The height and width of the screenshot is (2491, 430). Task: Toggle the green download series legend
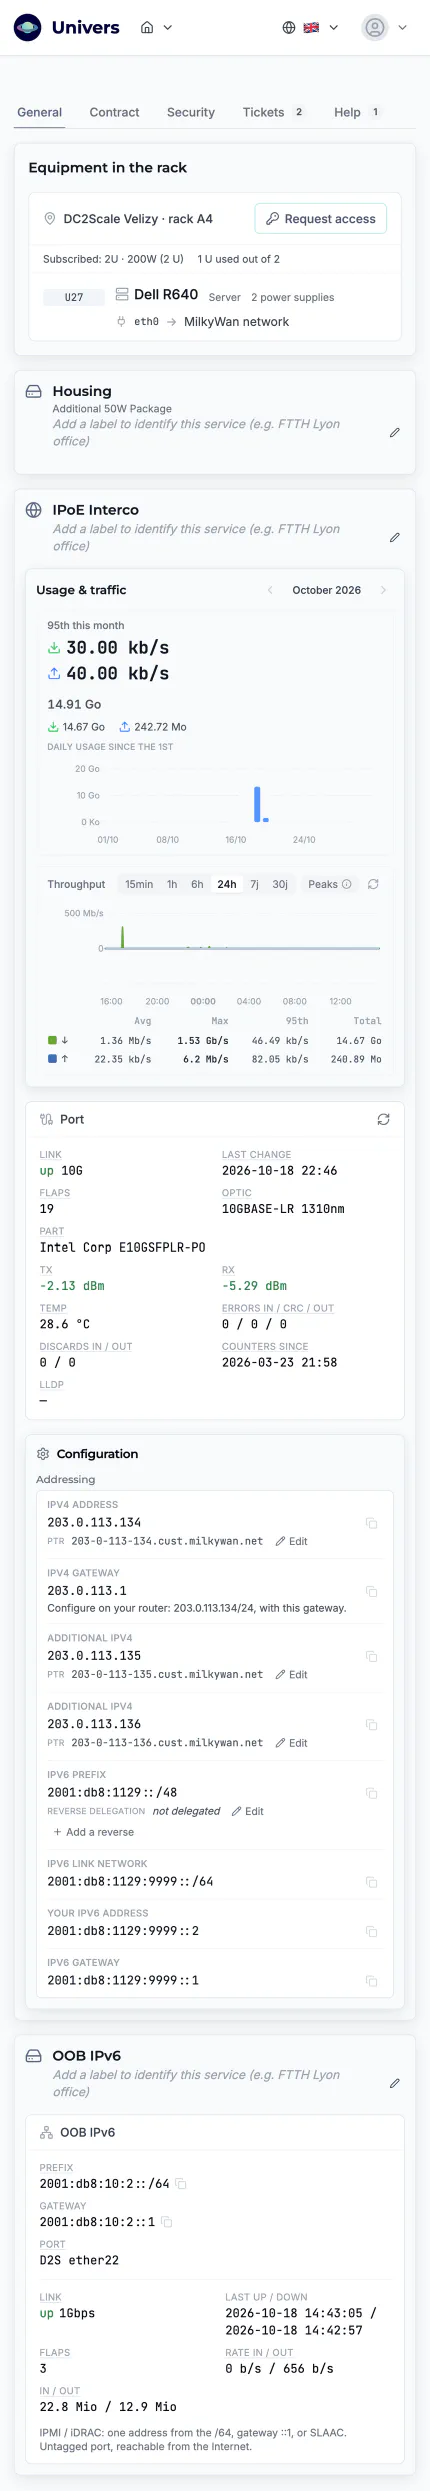click(x=58, y=1041)
